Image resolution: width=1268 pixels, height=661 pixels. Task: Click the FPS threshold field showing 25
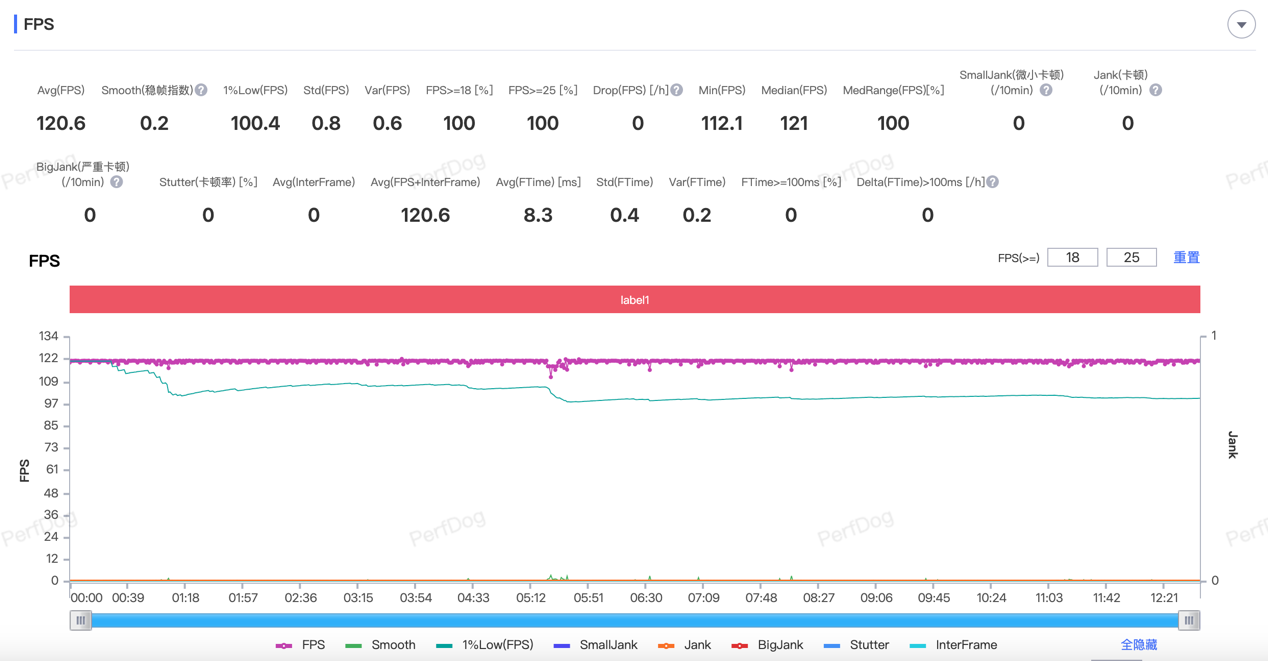pos(1131,258)
